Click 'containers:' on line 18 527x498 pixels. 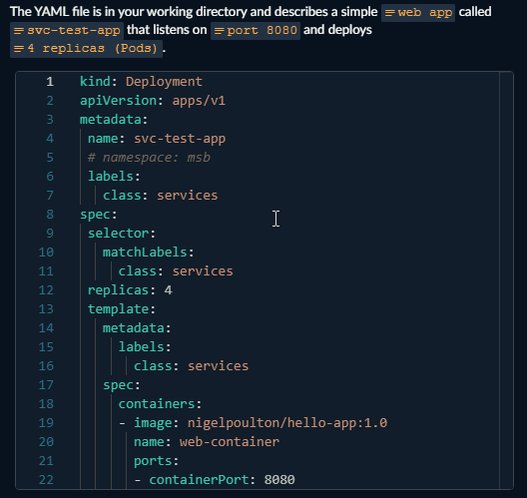click(x=160, y=404)
